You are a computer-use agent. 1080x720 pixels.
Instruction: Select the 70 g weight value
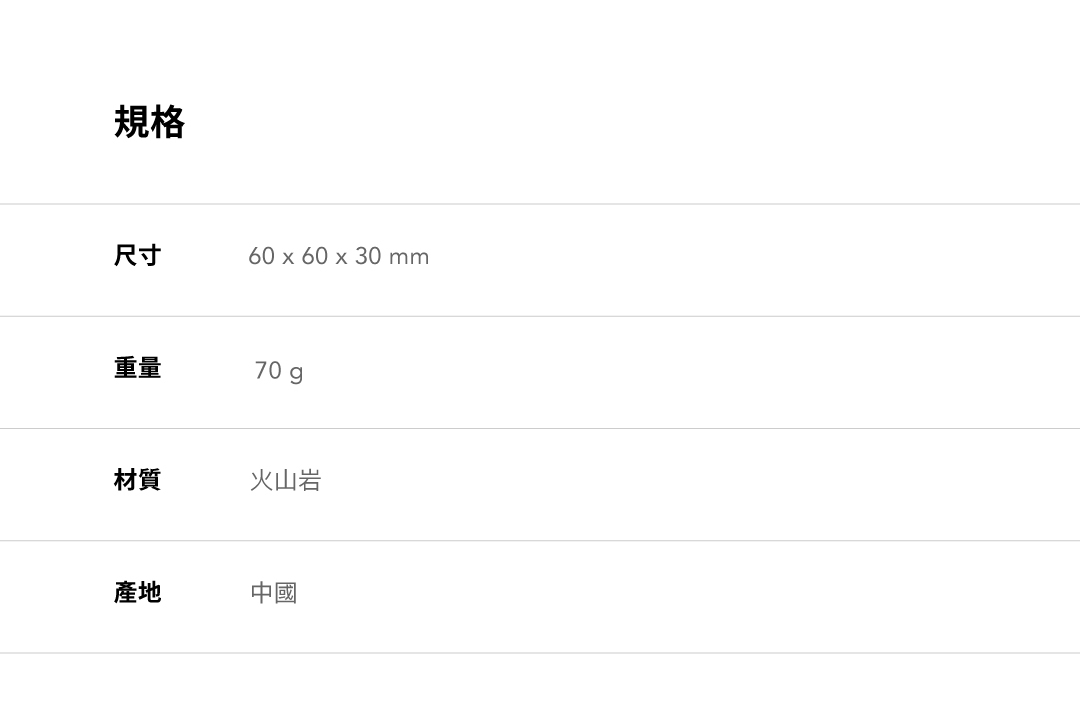point(278,371)
